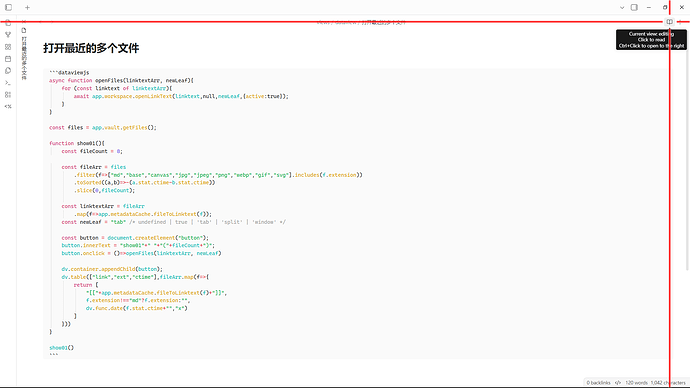The image size is (690, 388).
Task: Toggle the right sidebar panel
Action: (x=634, y=7)
